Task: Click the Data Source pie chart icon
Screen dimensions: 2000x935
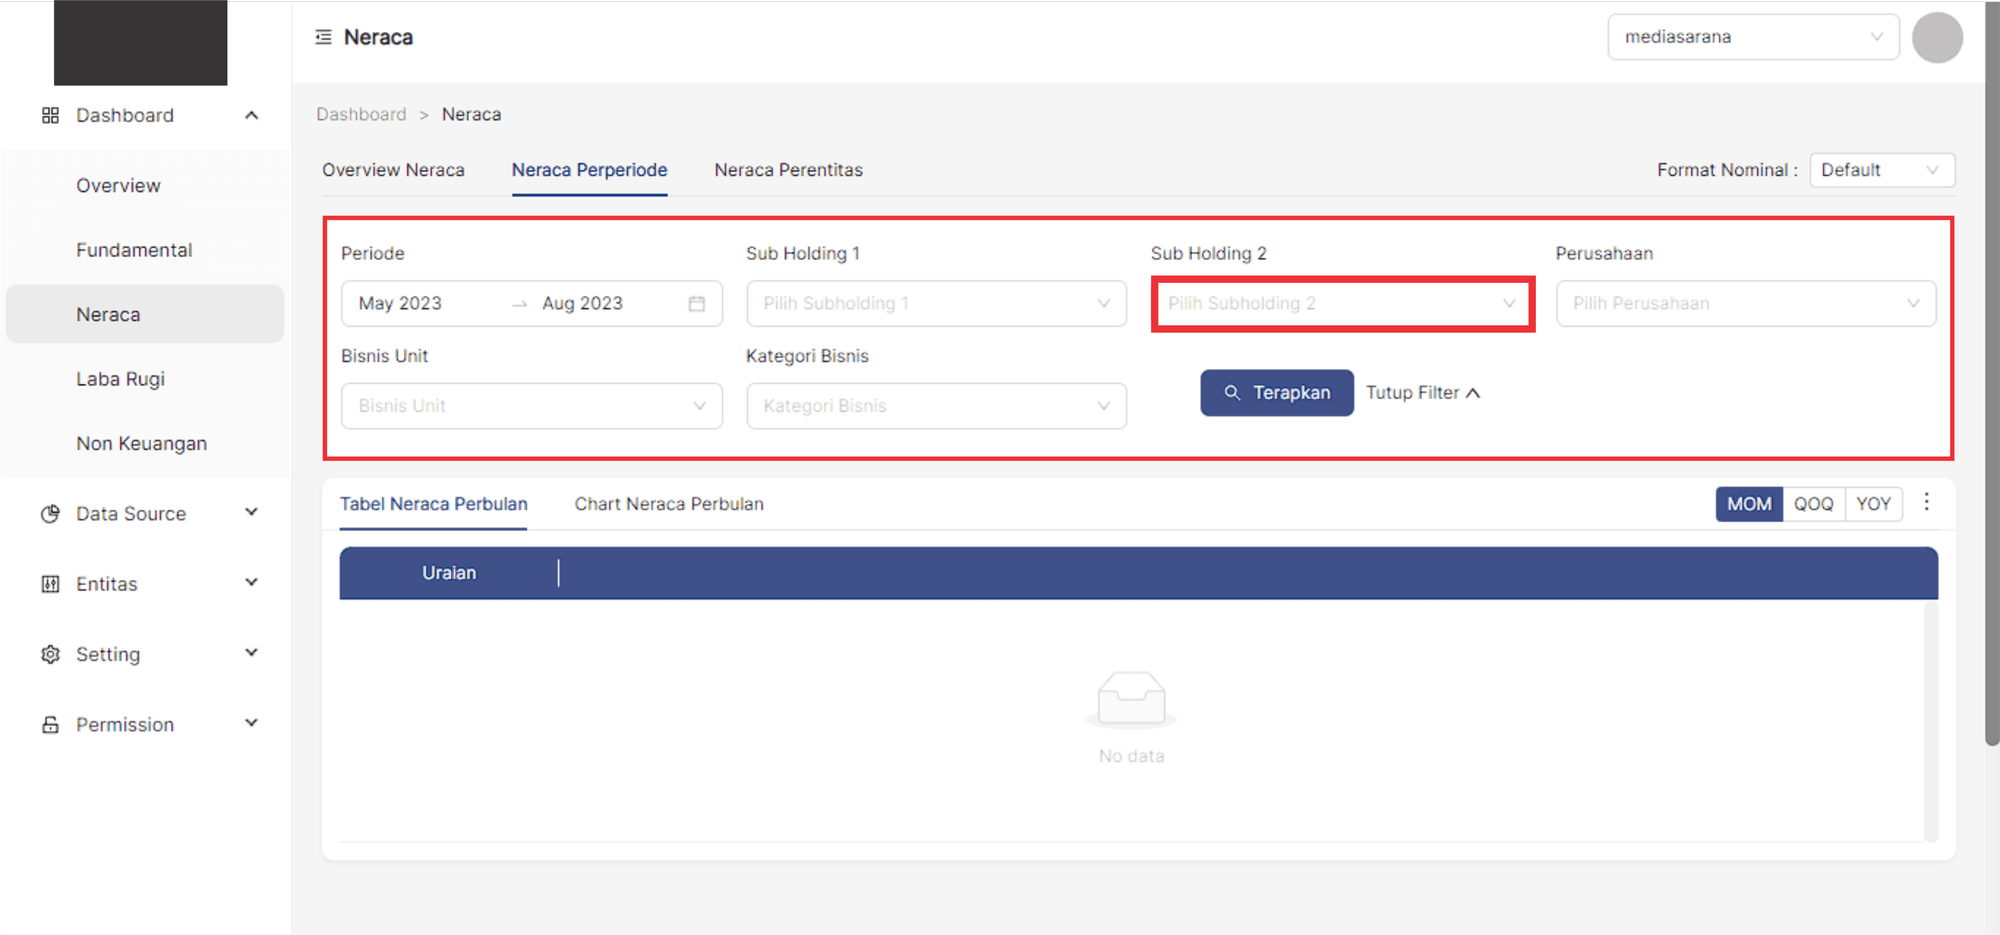Action: pos(50,514)
